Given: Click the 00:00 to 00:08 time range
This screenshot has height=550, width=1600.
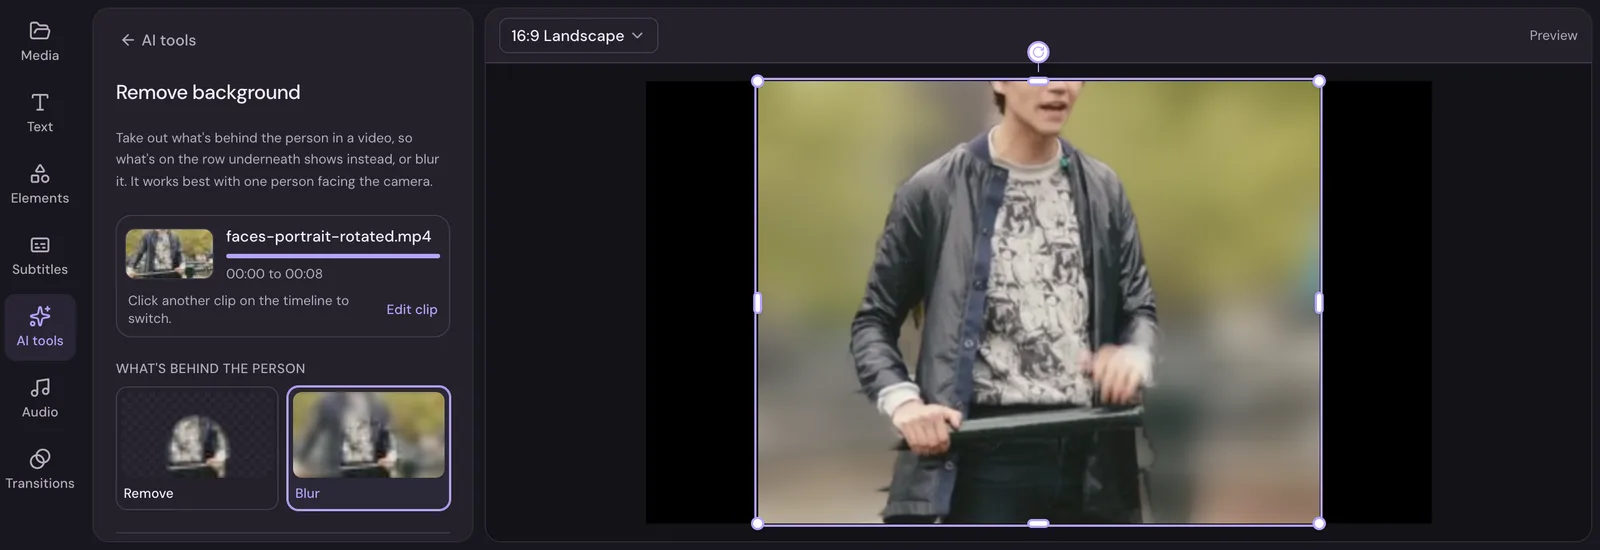Looking at the screenshot, I should (x=274, y=273).
